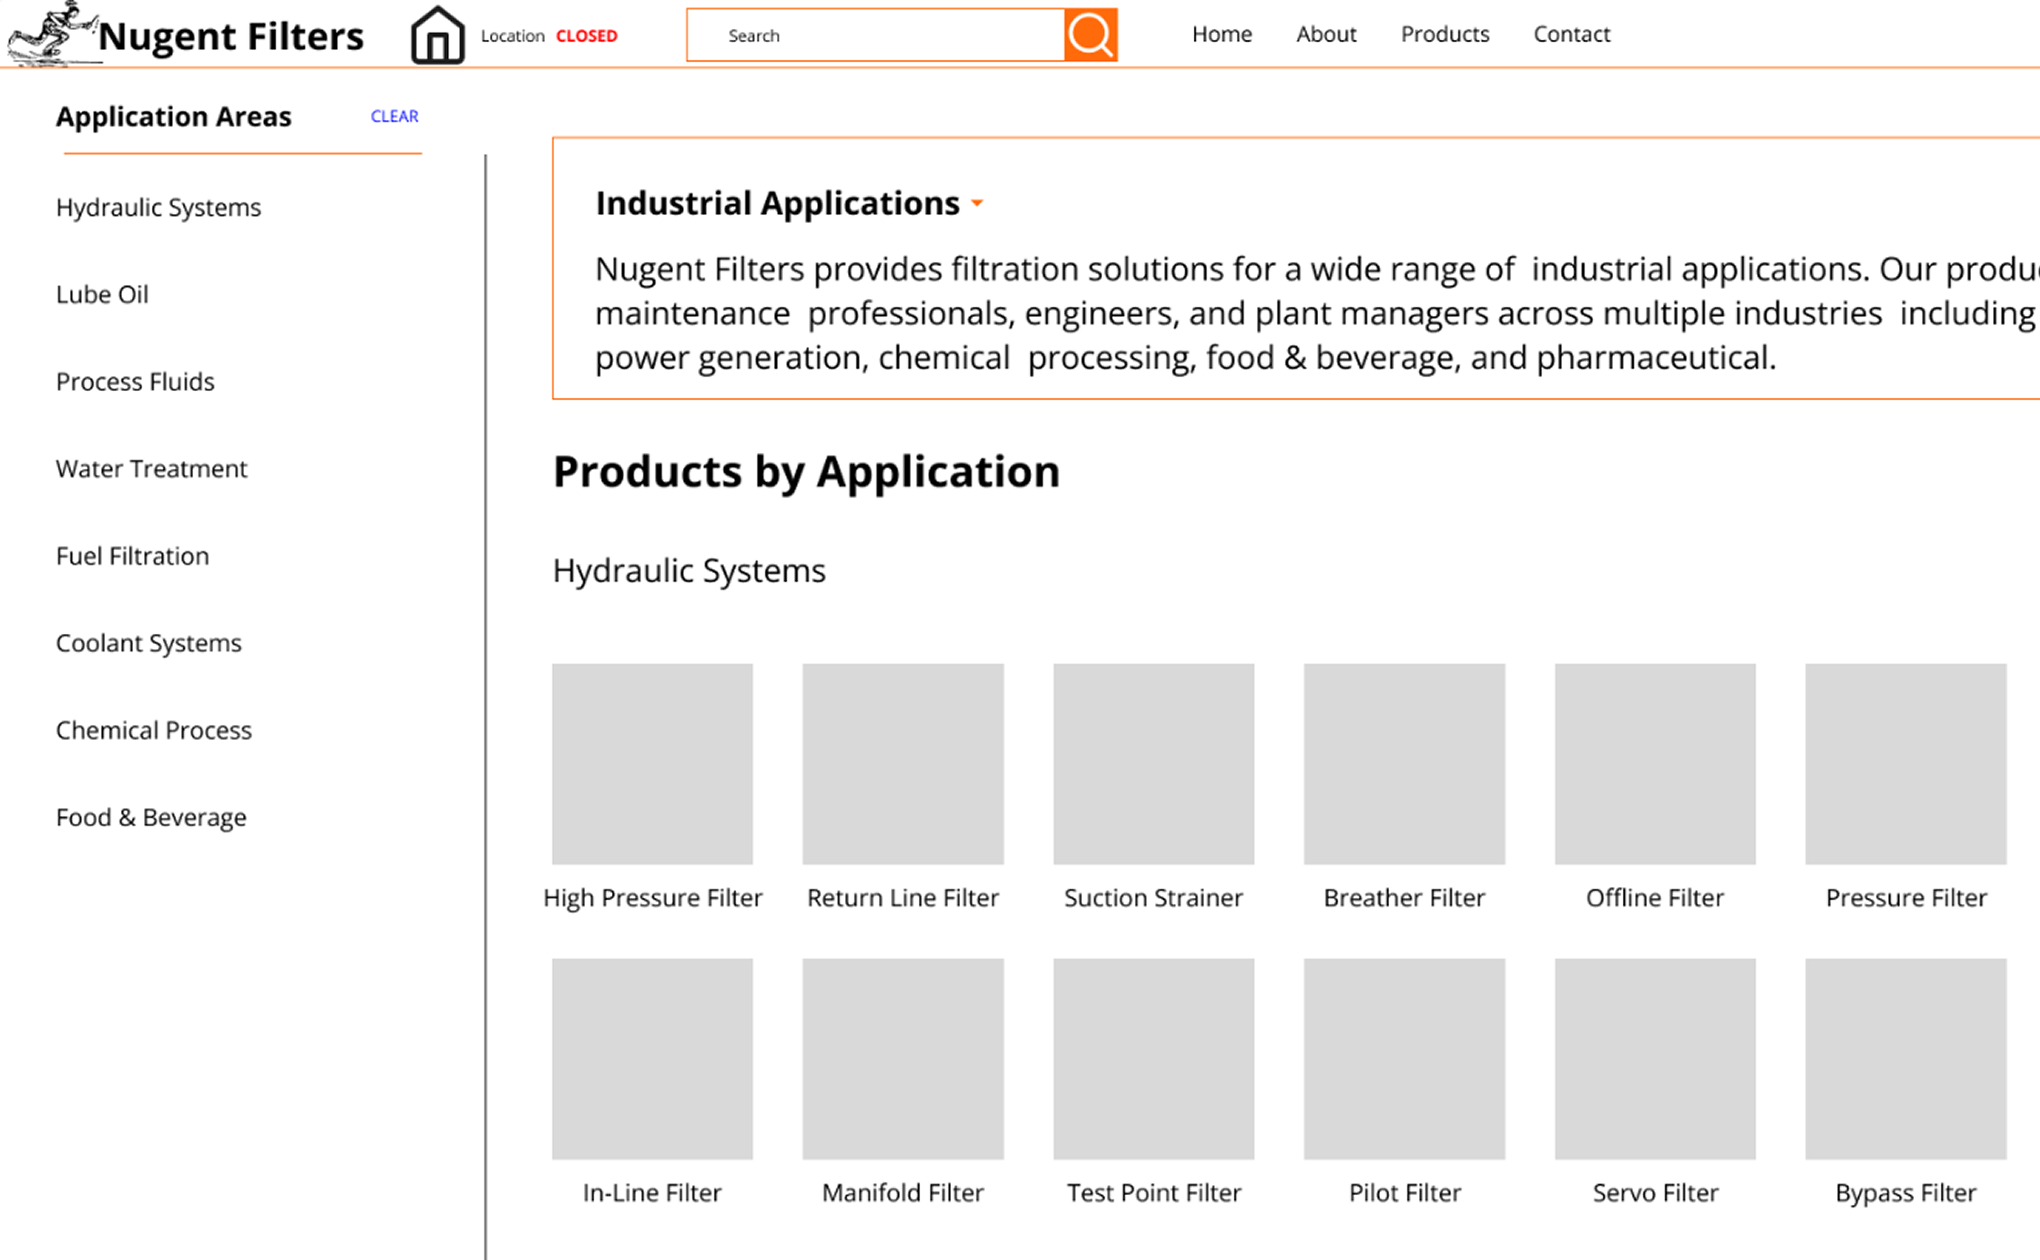Open the Pressure Filter thumbnail
2040x1260 pixels.
1906,764
